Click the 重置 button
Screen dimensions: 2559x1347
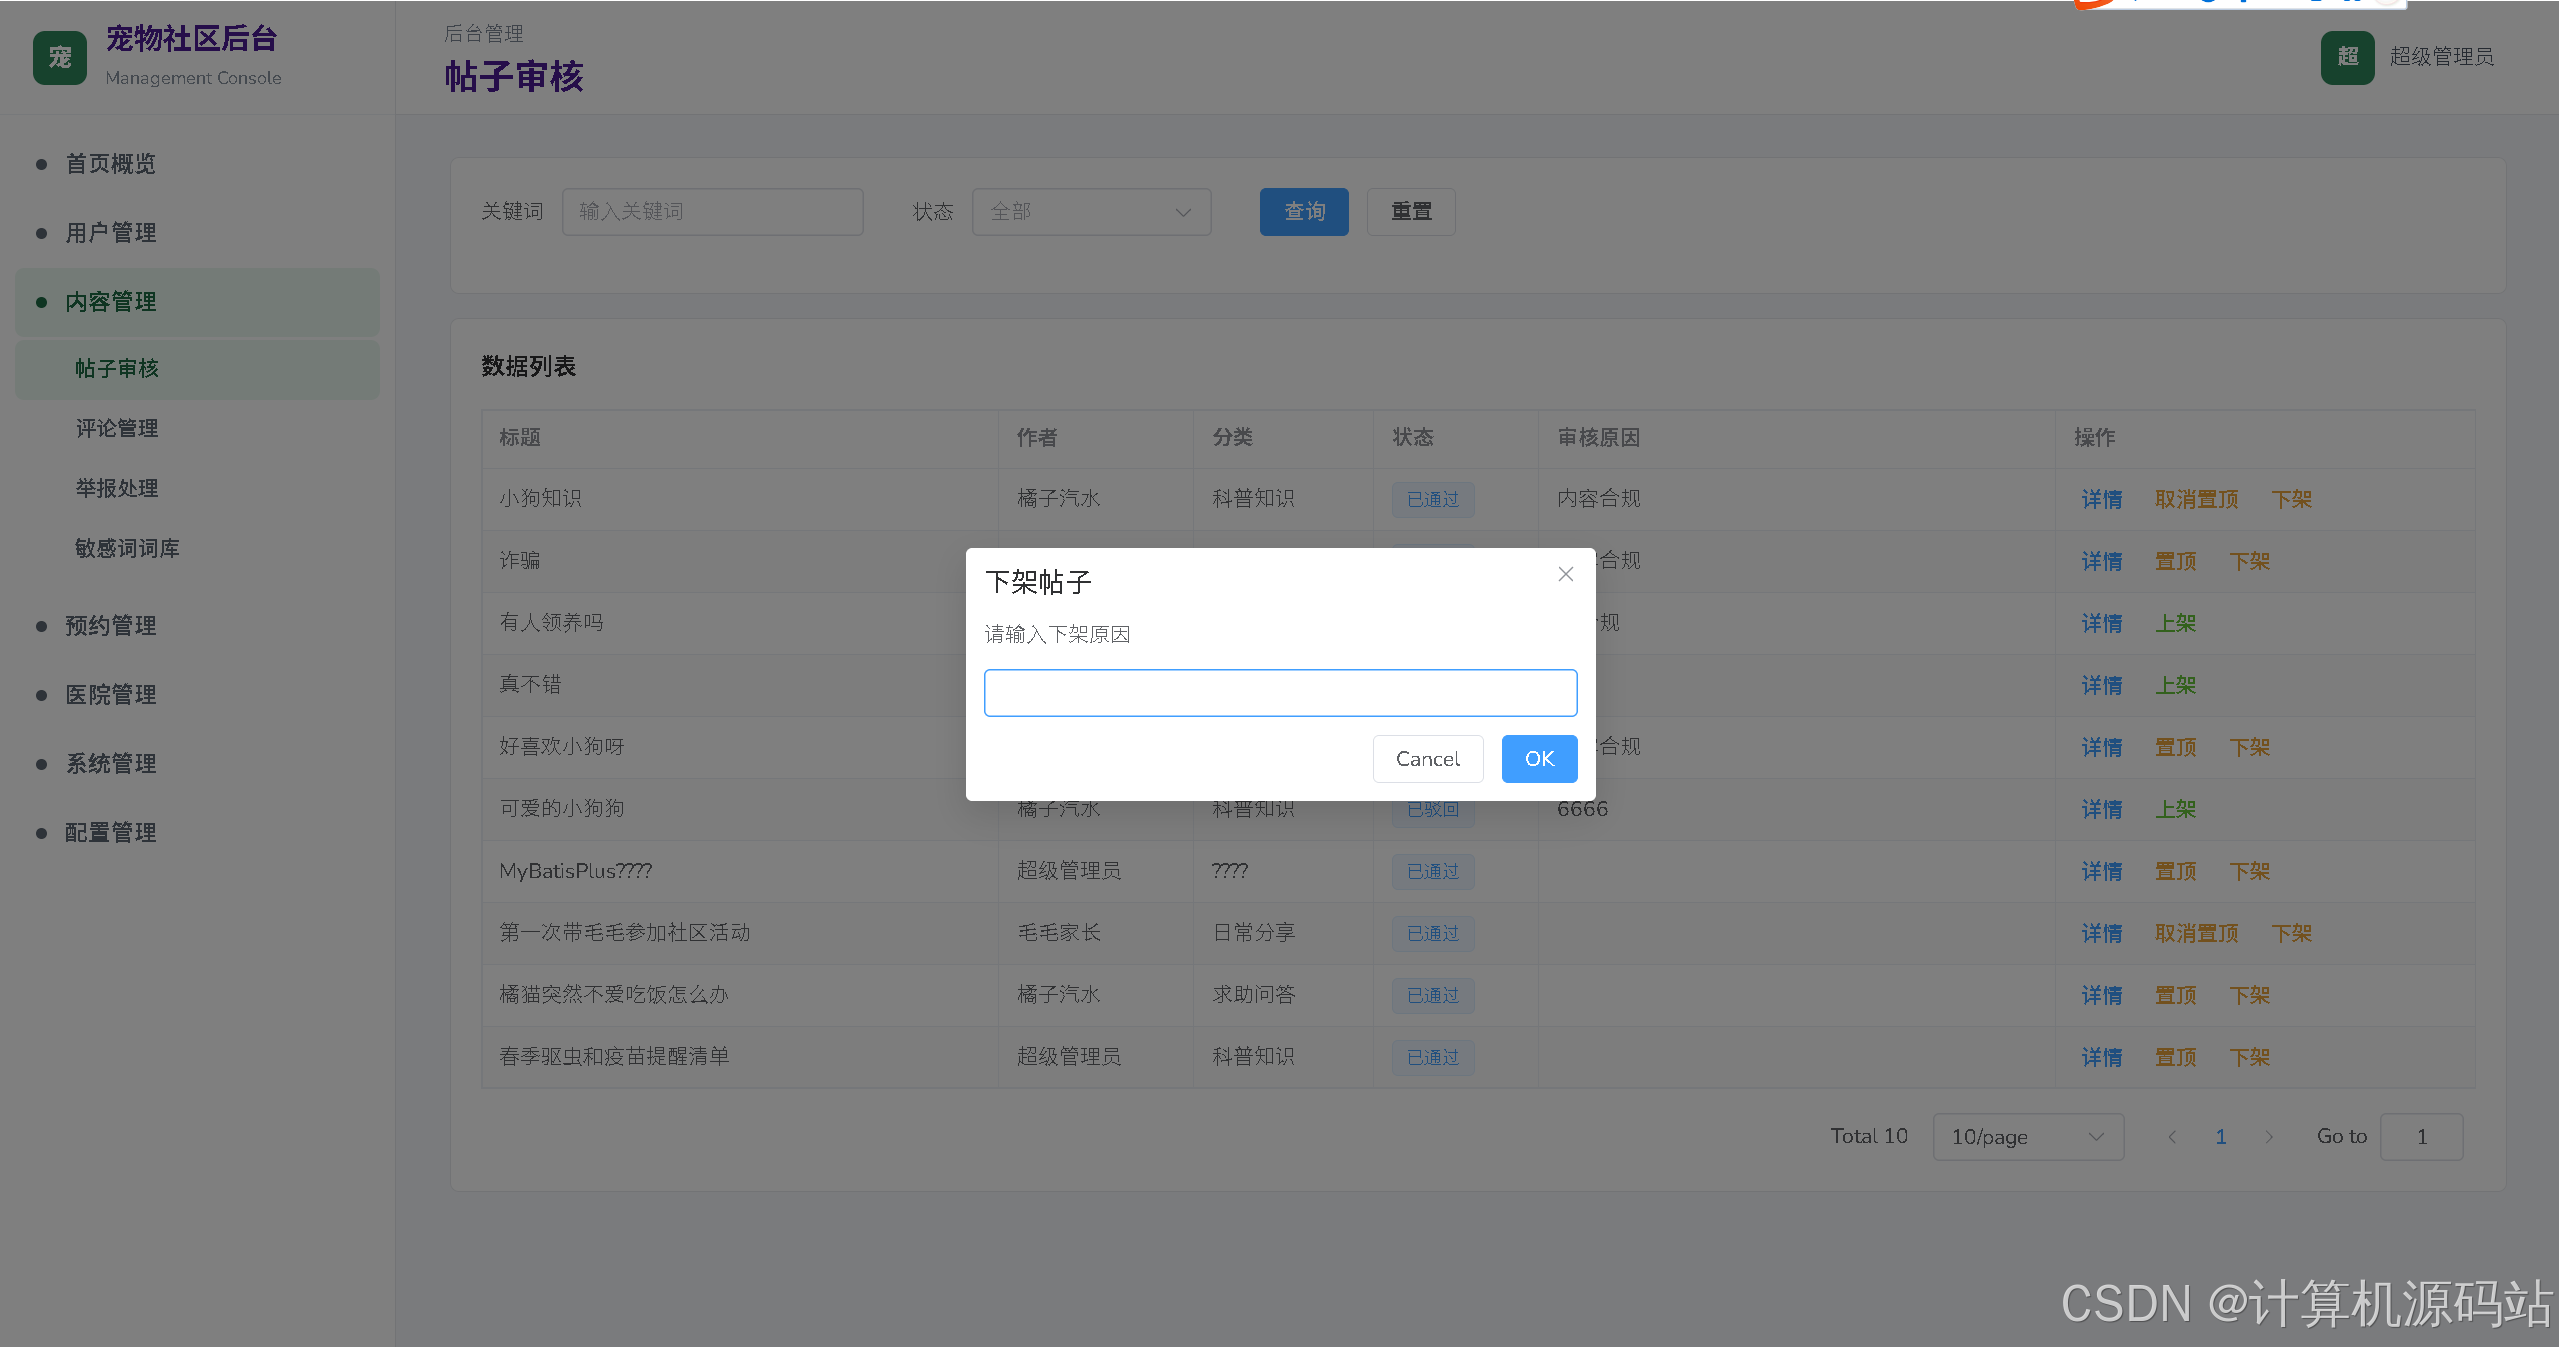(x=1411, y=212)
